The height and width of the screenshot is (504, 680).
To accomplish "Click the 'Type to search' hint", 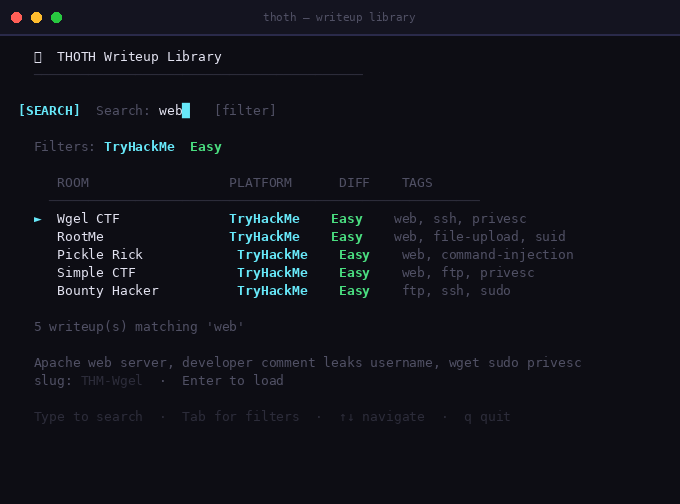I will tap(88, 417).
